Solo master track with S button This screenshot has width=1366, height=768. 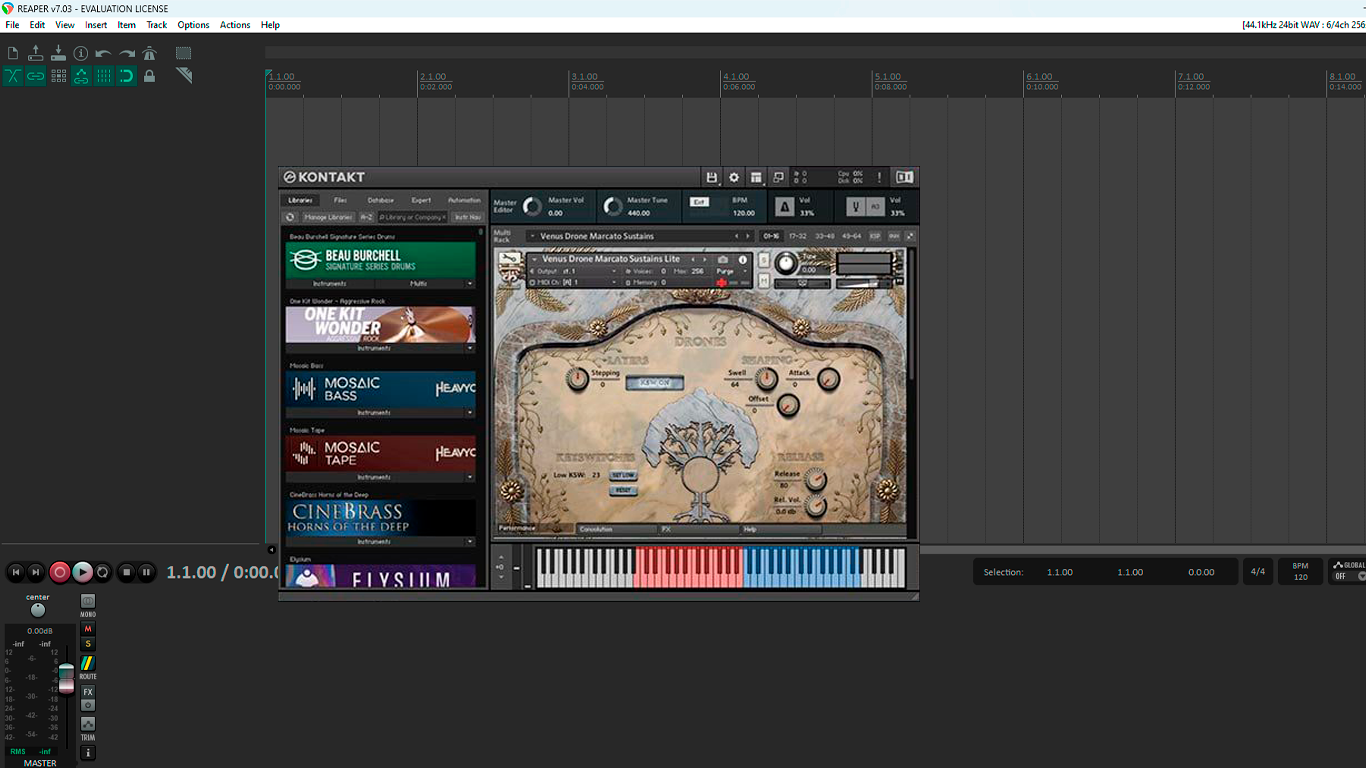point(88,644)
